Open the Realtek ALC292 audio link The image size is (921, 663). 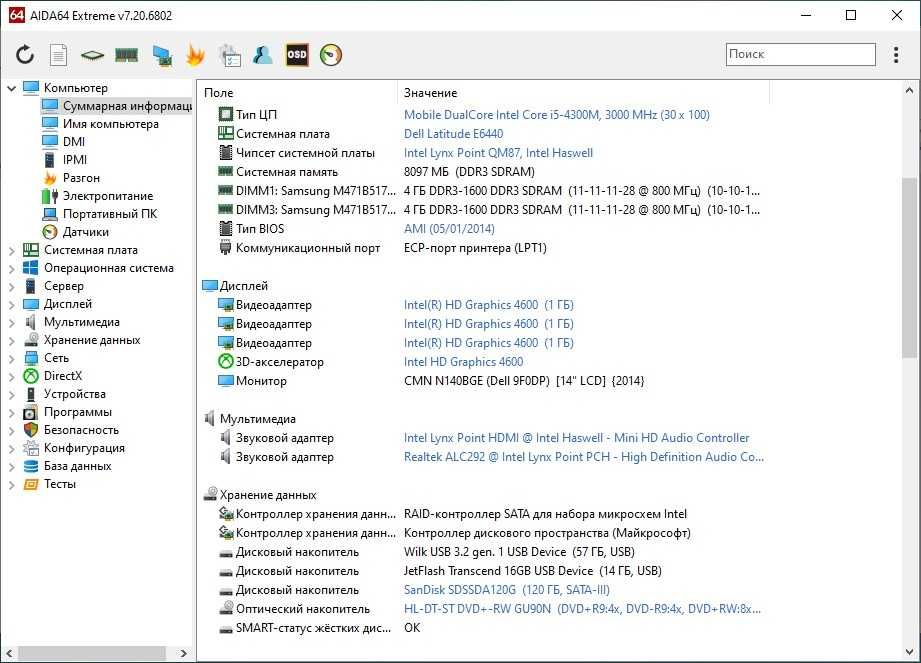(583, 457)
